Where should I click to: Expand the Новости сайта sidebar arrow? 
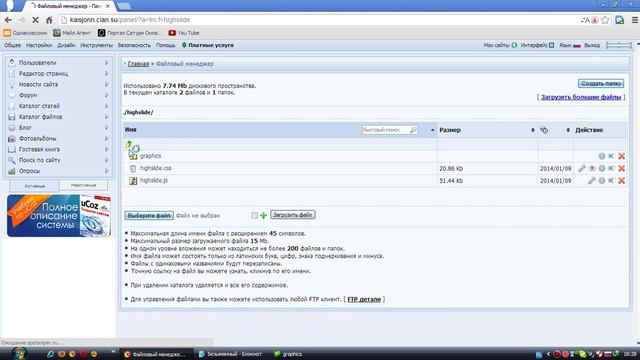[107, 84]
